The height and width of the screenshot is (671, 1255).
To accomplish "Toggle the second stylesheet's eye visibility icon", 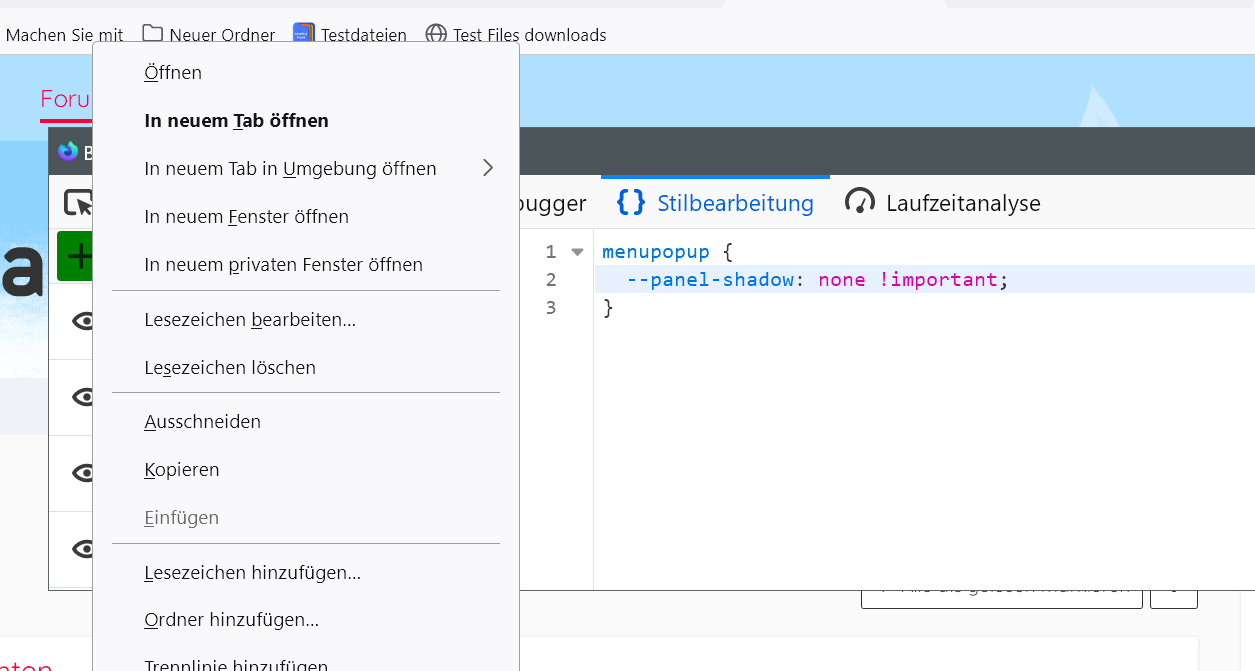I will (84, 397).
